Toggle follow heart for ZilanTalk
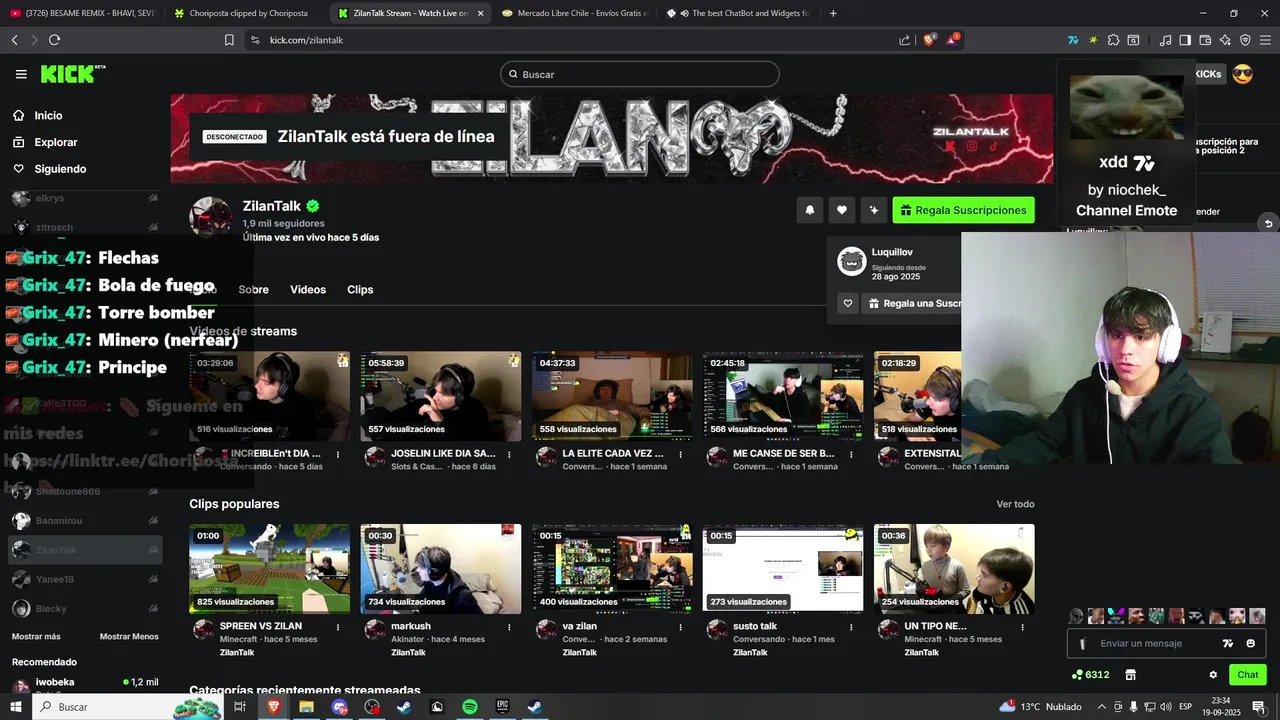1280x720 pixels. (x=842, y=210)
